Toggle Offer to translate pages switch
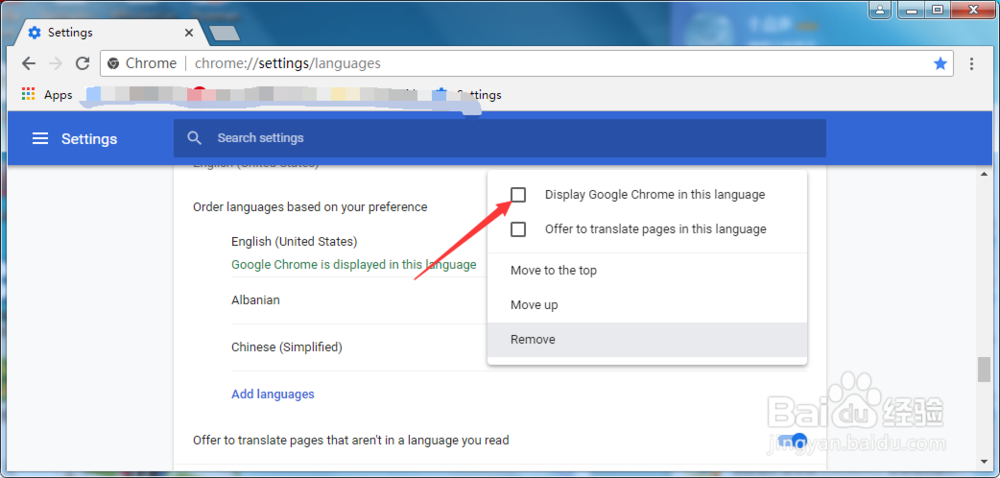This screenshot has height=478, width=1000. (x=791, y=440)
